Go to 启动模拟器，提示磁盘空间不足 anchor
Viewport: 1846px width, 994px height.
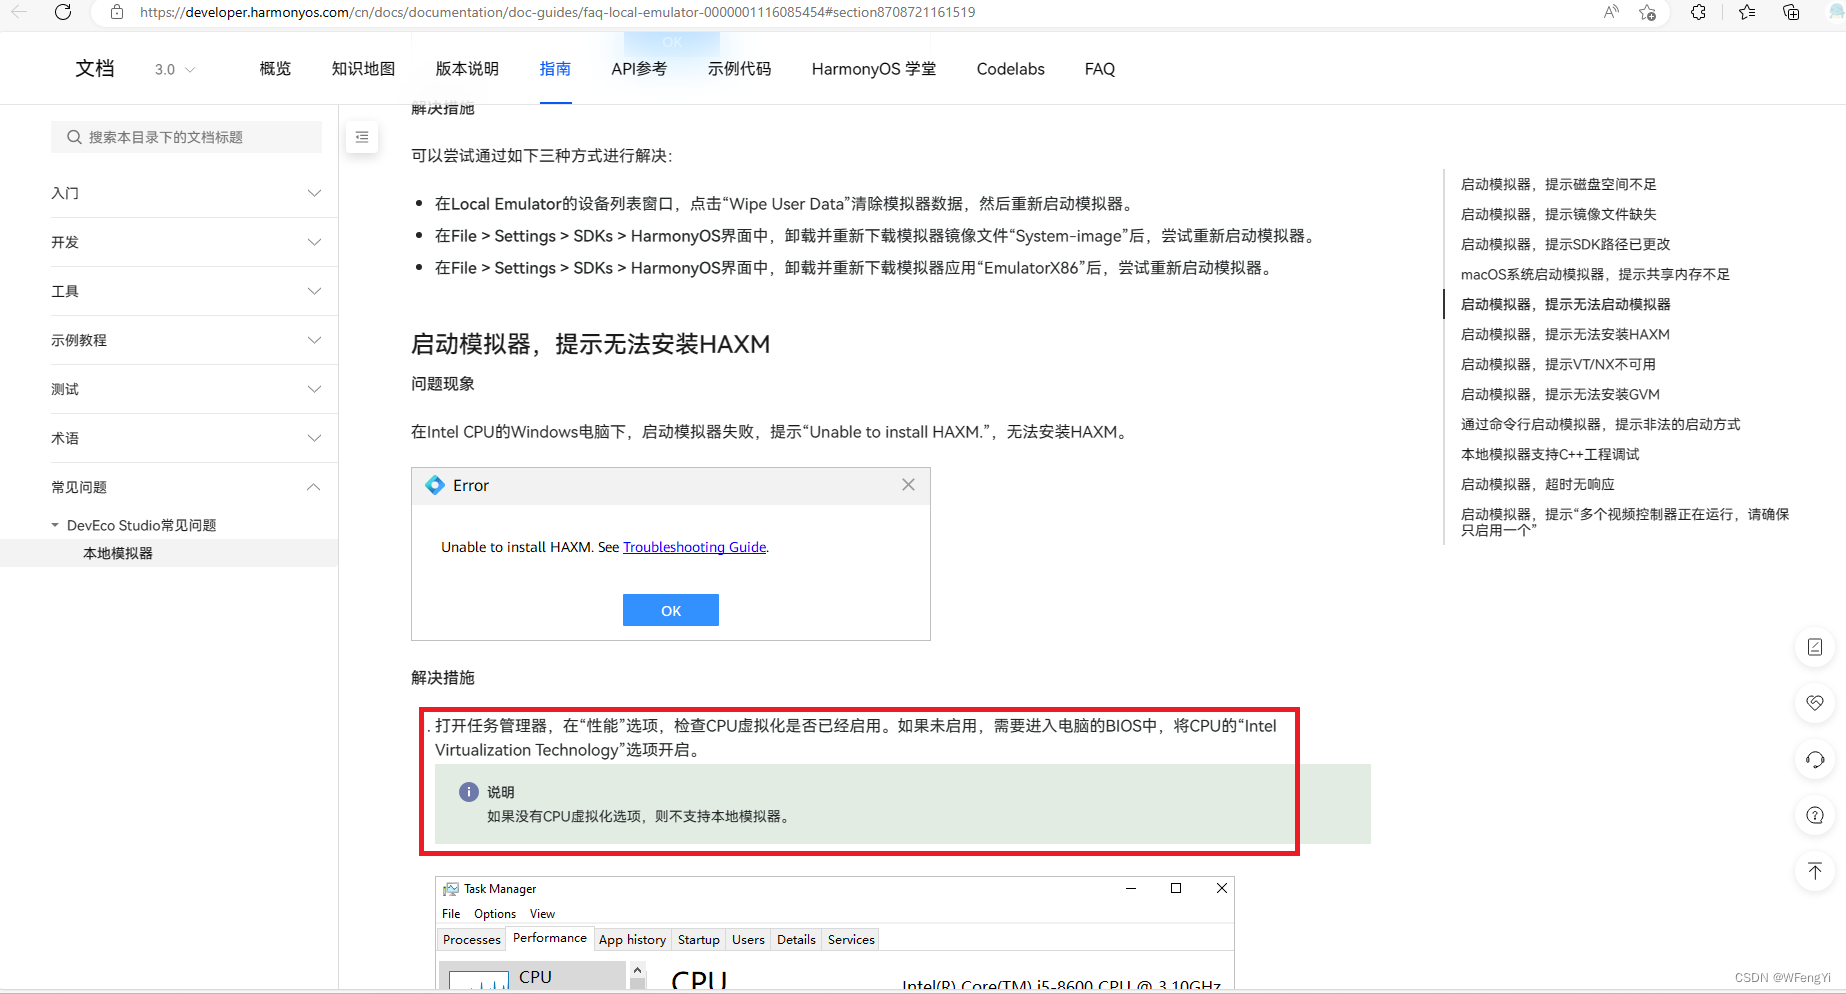click(x=1558, y=184)
